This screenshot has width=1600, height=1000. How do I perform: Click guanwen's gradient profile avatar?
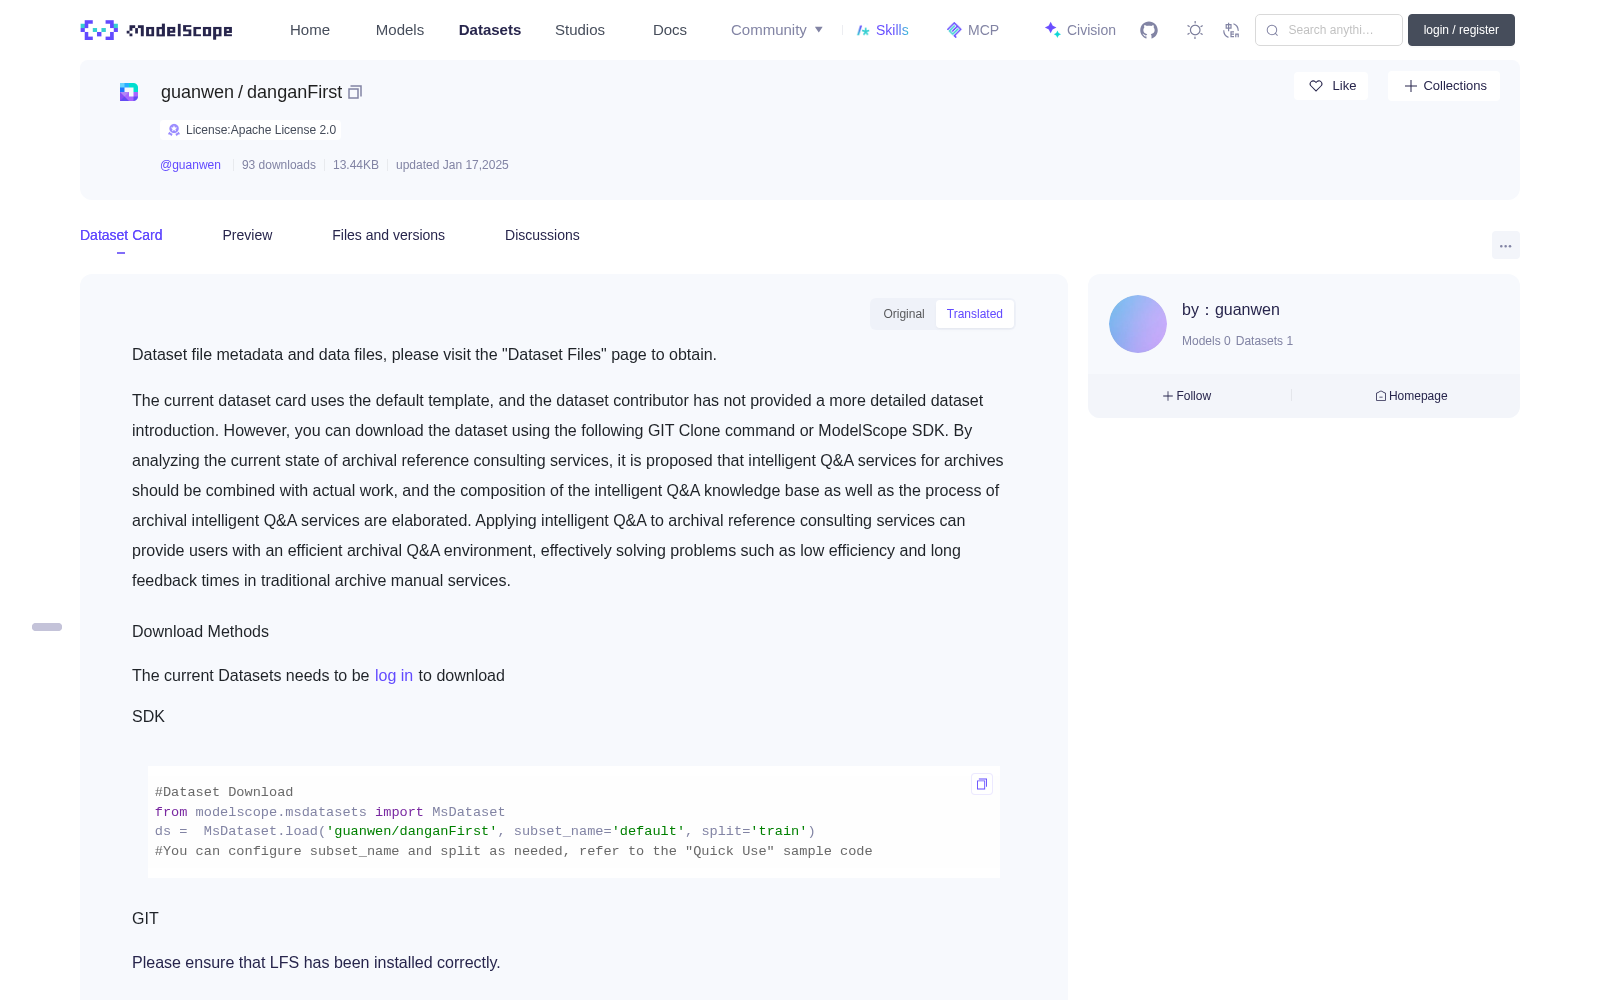click(1138, 324)
